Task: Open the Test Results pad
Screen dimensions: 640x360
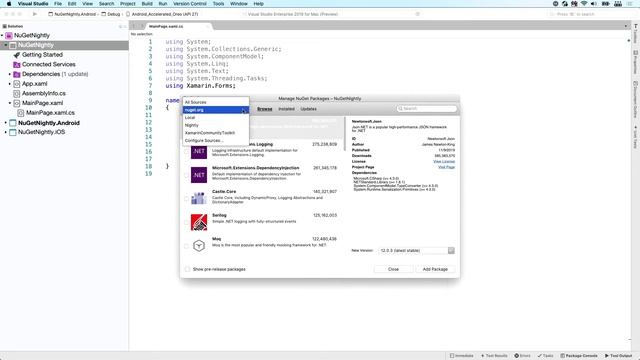Action: pos(494,356)
